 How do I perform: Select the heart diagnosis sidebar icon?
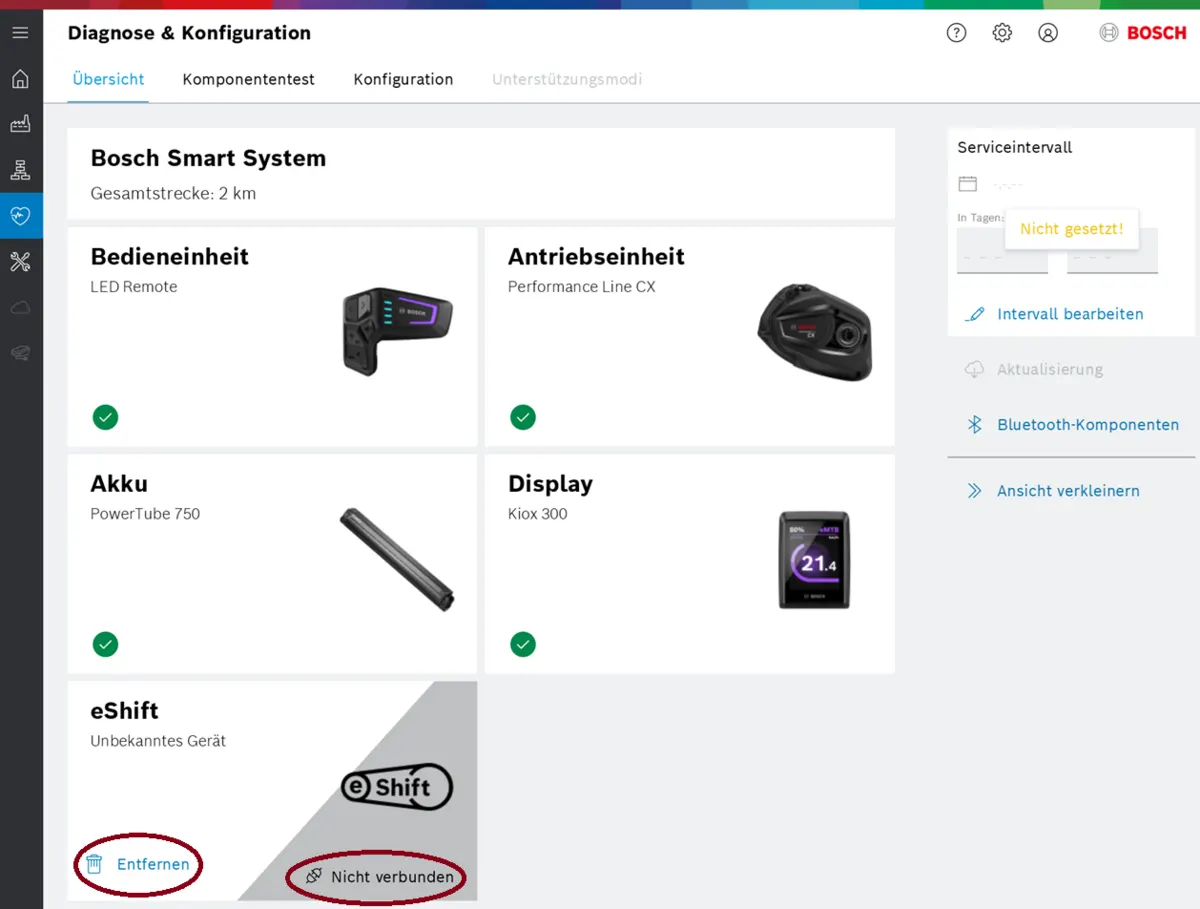(x=20, y=215)
